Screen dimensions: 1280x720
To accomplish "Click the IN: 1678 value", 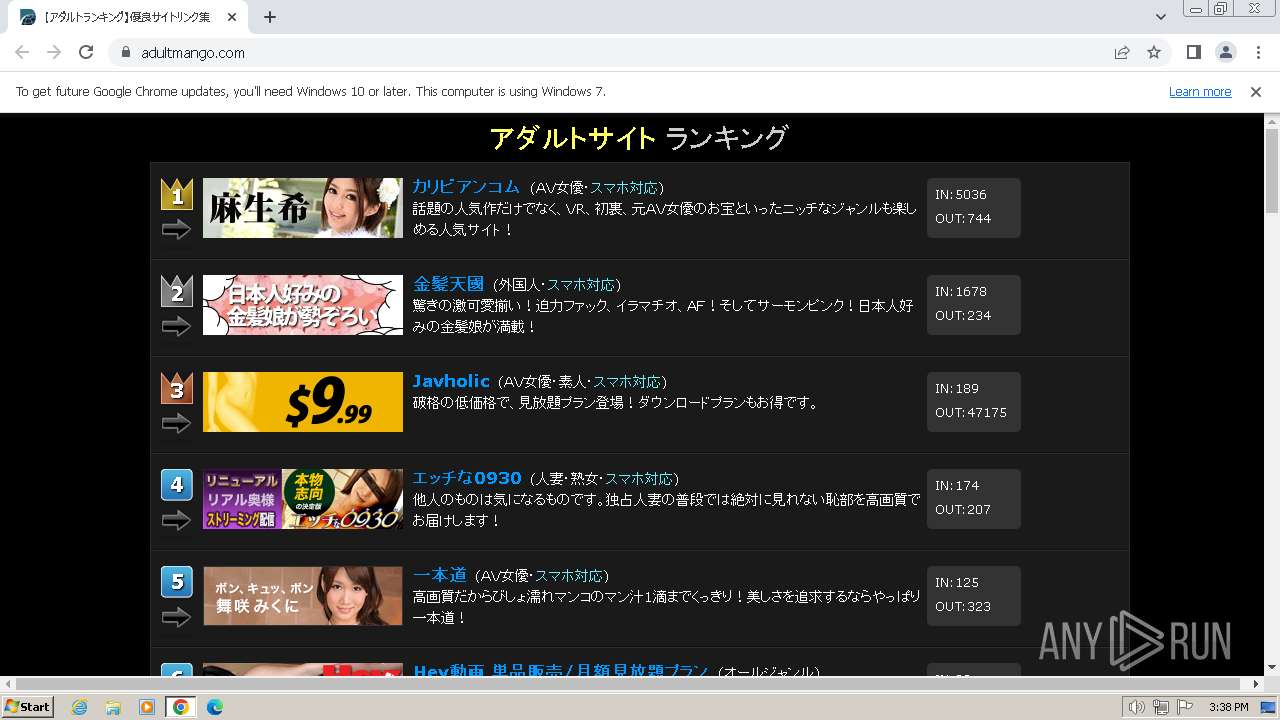I will pyautogui.click(x=971, y=292).
